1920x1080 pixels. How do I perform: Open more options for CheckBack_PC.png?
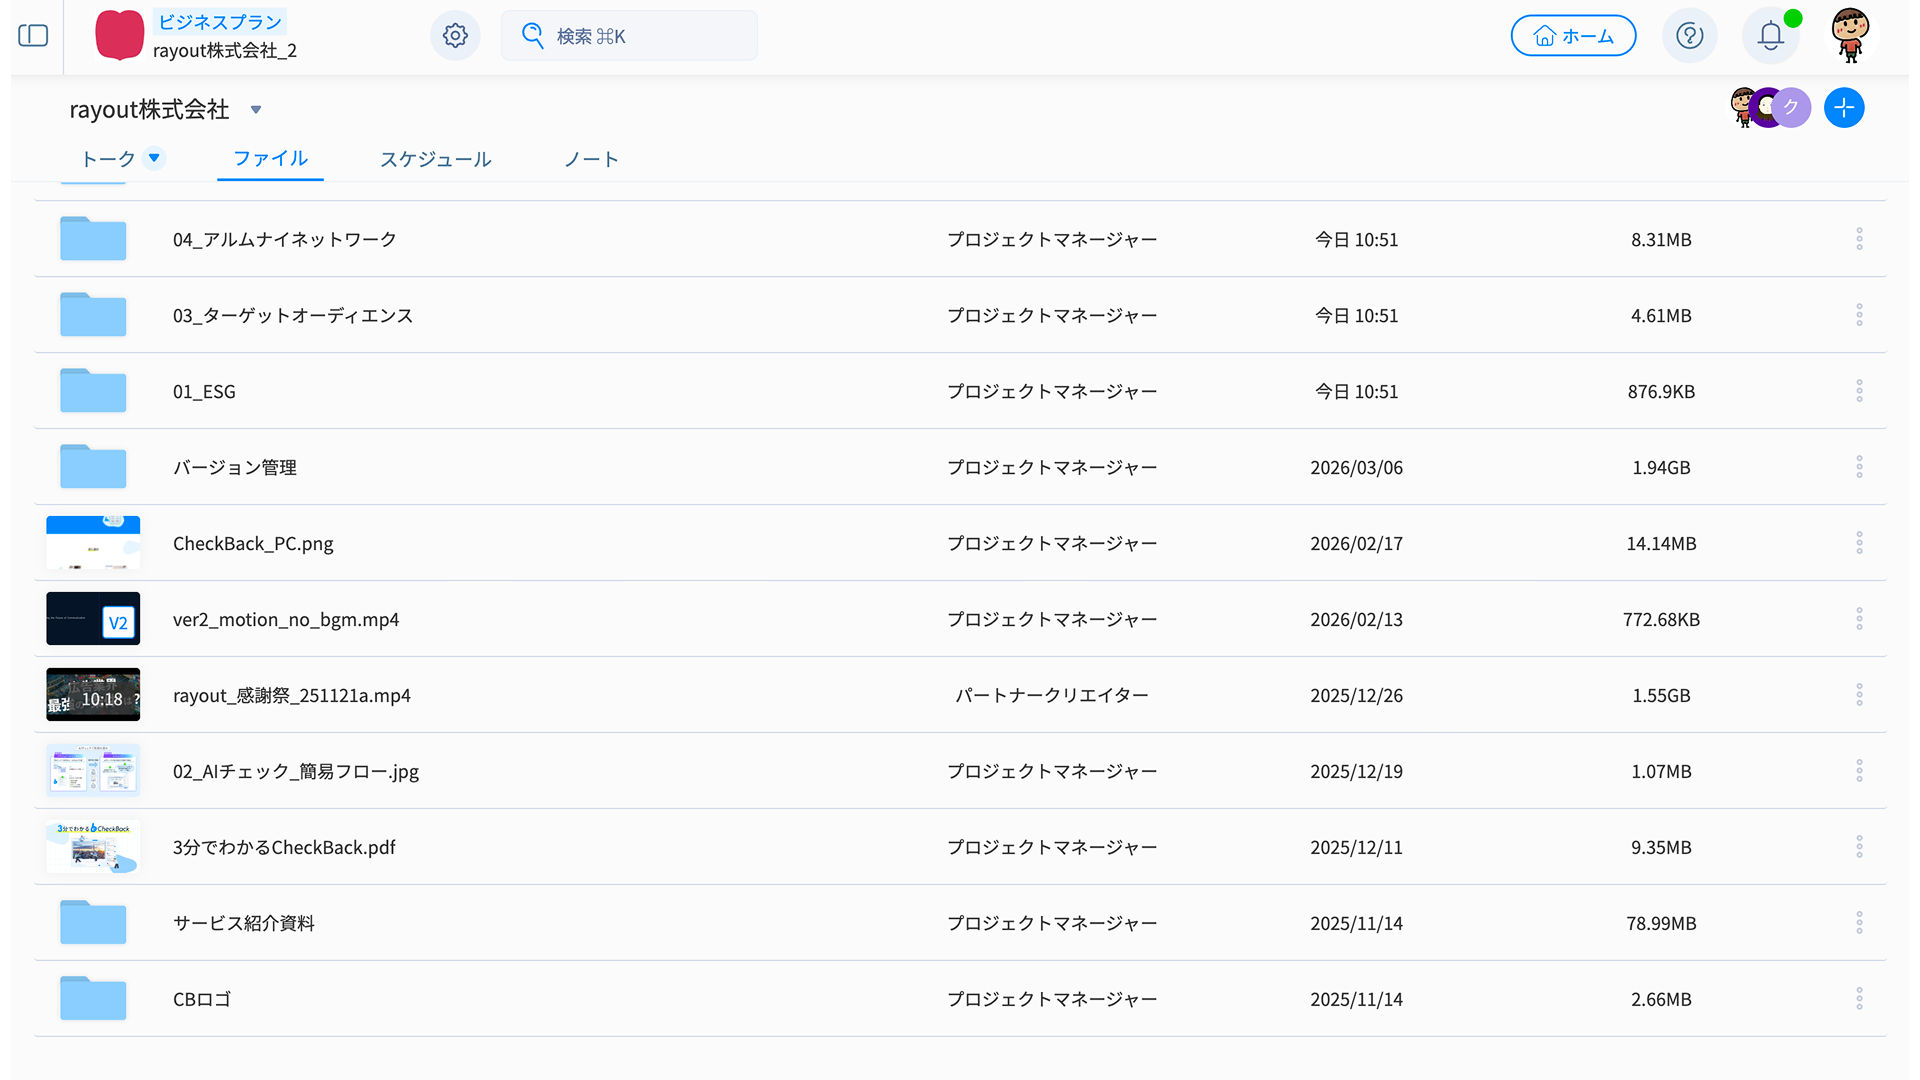click(x=1859, y=543)
